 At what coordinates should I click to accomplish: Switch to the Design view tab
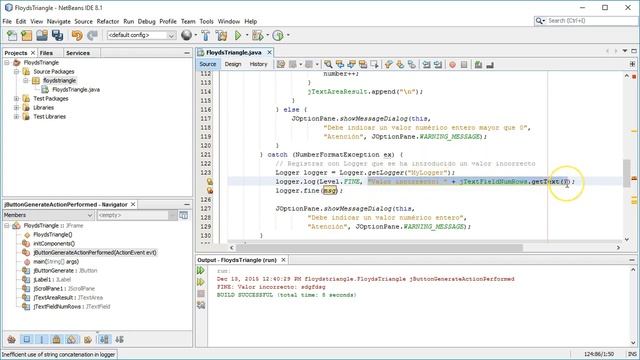(233, 64)
